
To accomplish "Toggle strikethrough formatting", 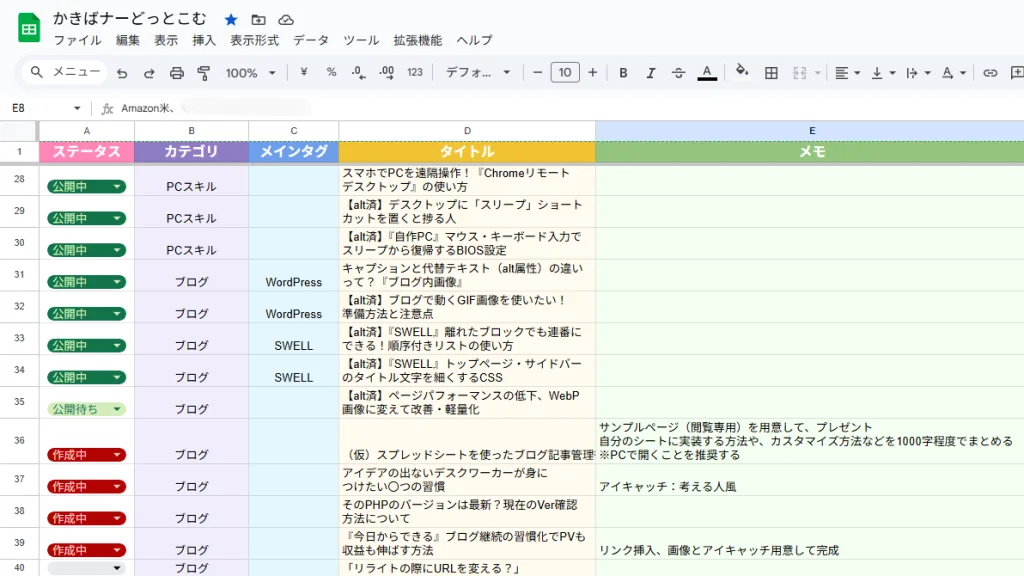I will [678, 72].
